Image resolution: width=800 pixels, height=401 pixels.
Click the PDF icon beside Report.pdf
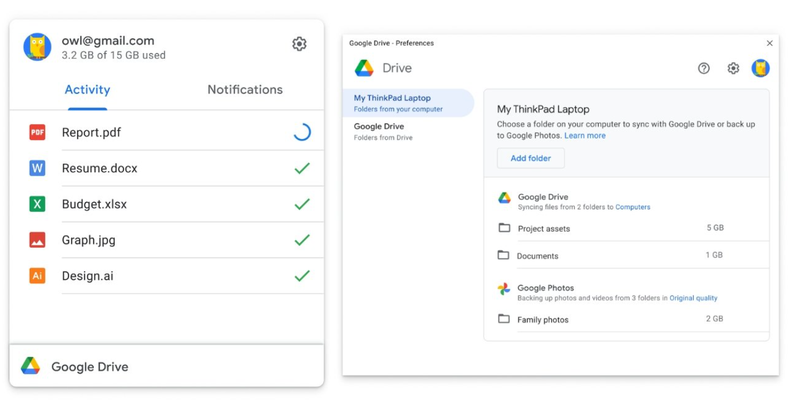[x=37, y=132]
